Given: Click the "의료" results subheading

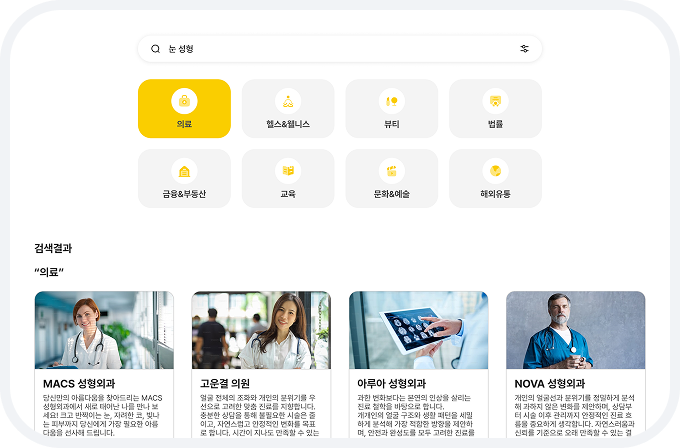Looking at the screenshot, I should pyautogui.click(x=49, y=272).
